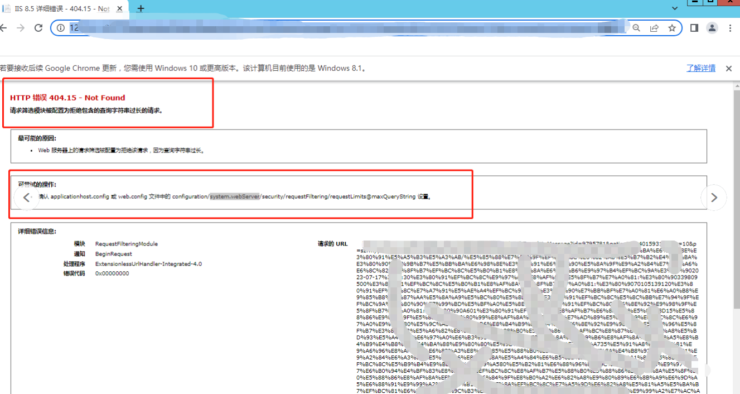The image size is (740, 394).
Task: Click the HTTP 错误 404.15 - Not Found heading
Action: (67, 98)
